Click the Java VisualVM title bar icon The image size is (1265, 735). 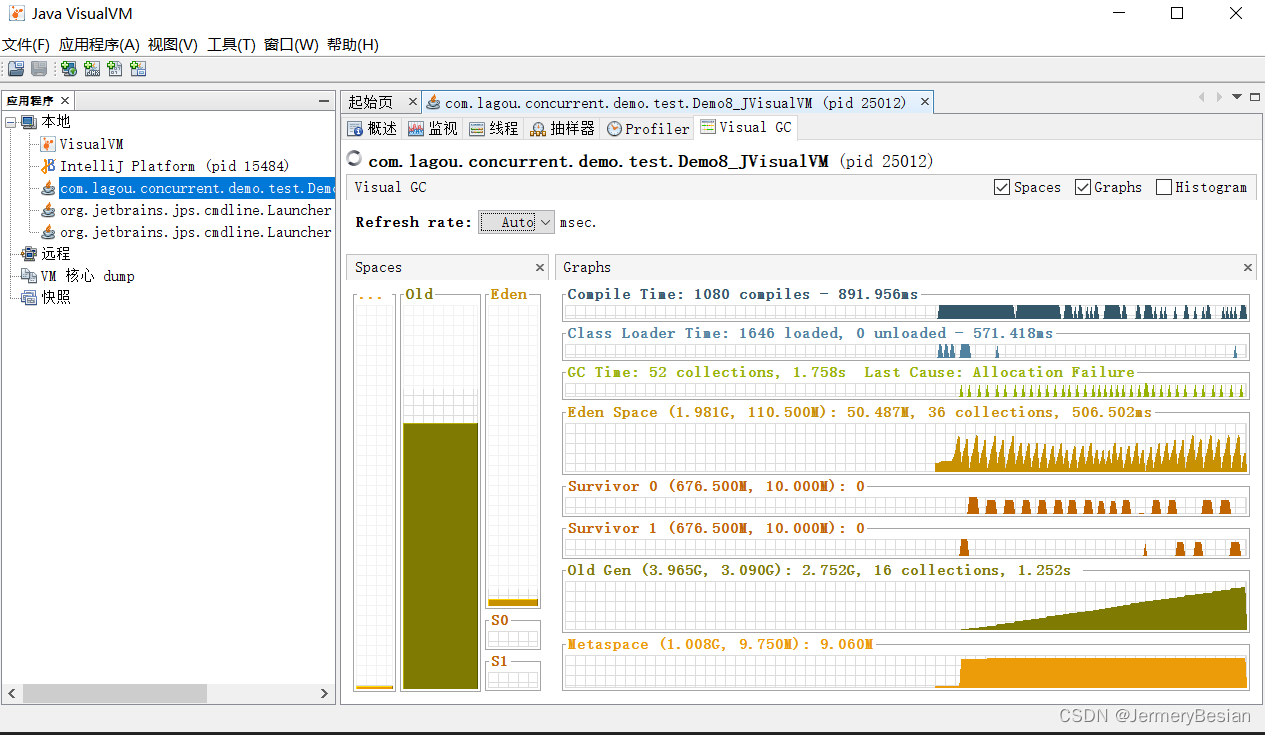coord(16,14)
